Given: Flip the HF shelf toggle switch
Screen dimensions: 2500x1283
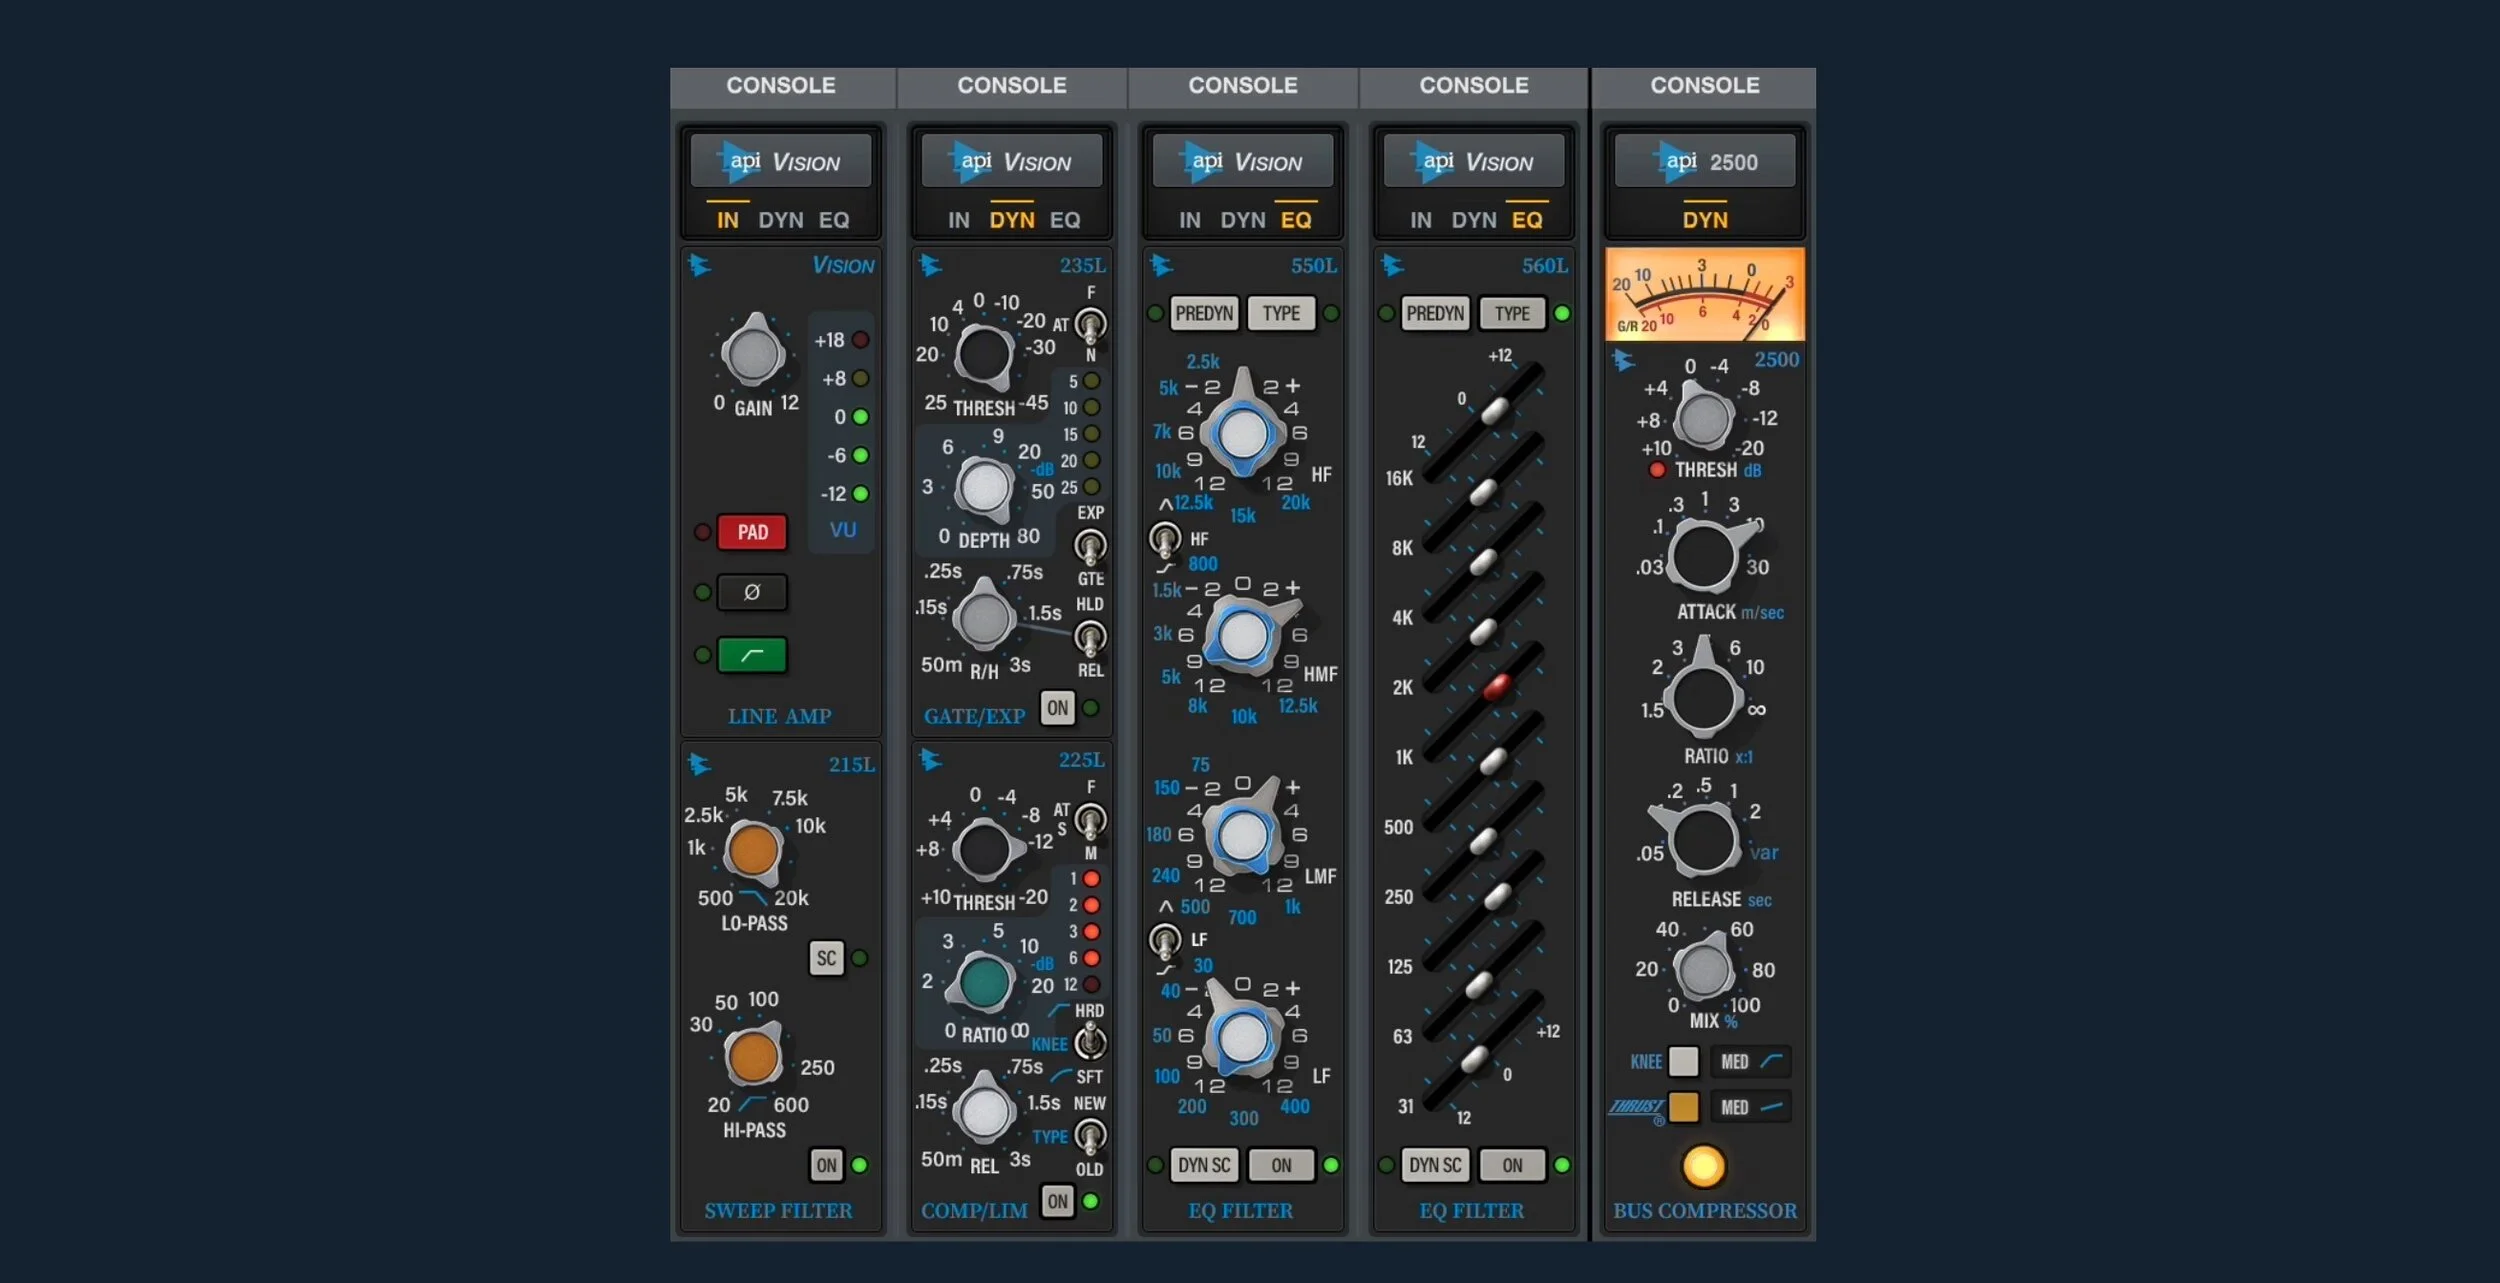Looking at the screenshot, I should pyautogui.click(x=1164, y=539).
